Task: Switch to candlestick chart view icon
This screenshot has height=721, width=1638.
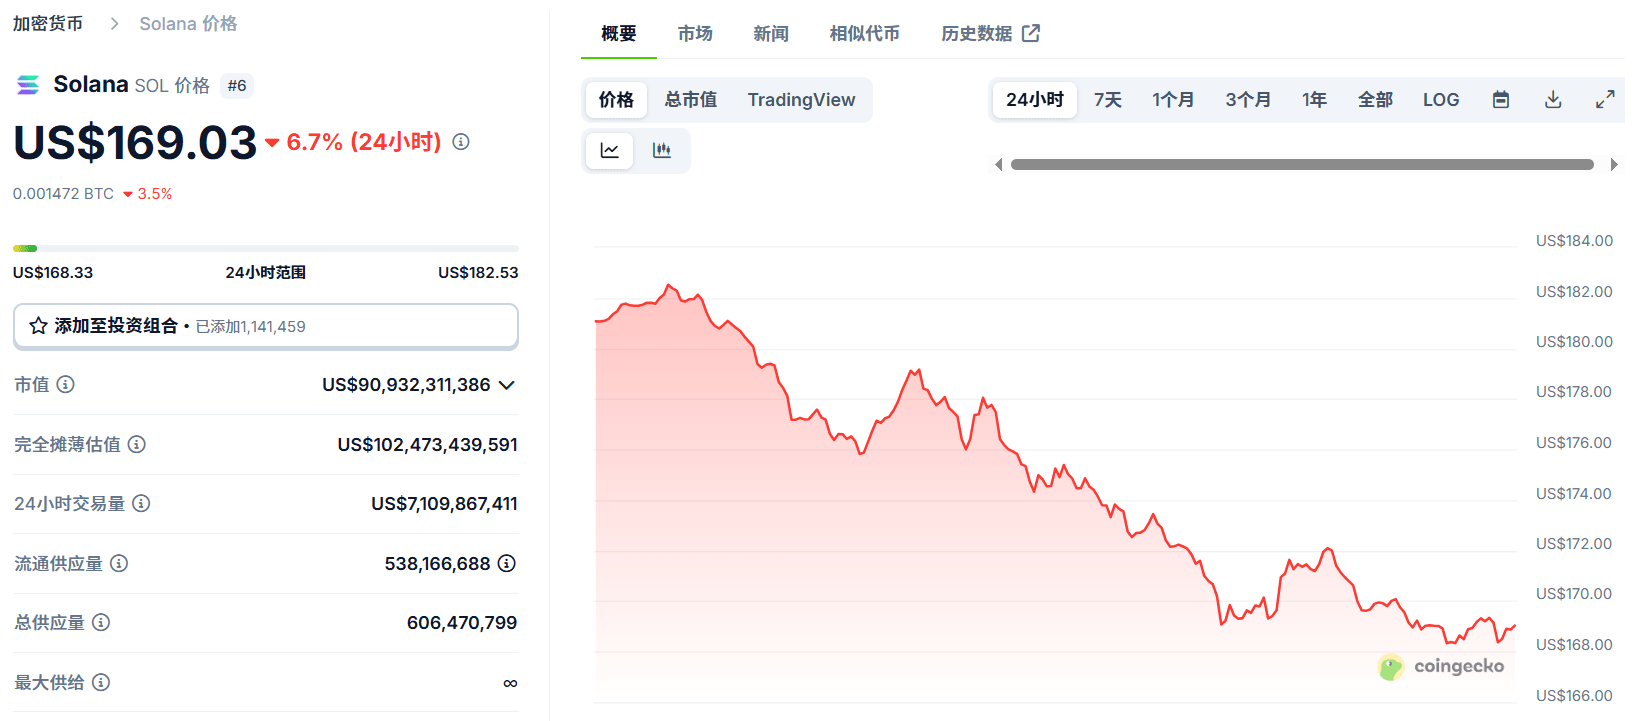Action: click(x=662, y=151)
